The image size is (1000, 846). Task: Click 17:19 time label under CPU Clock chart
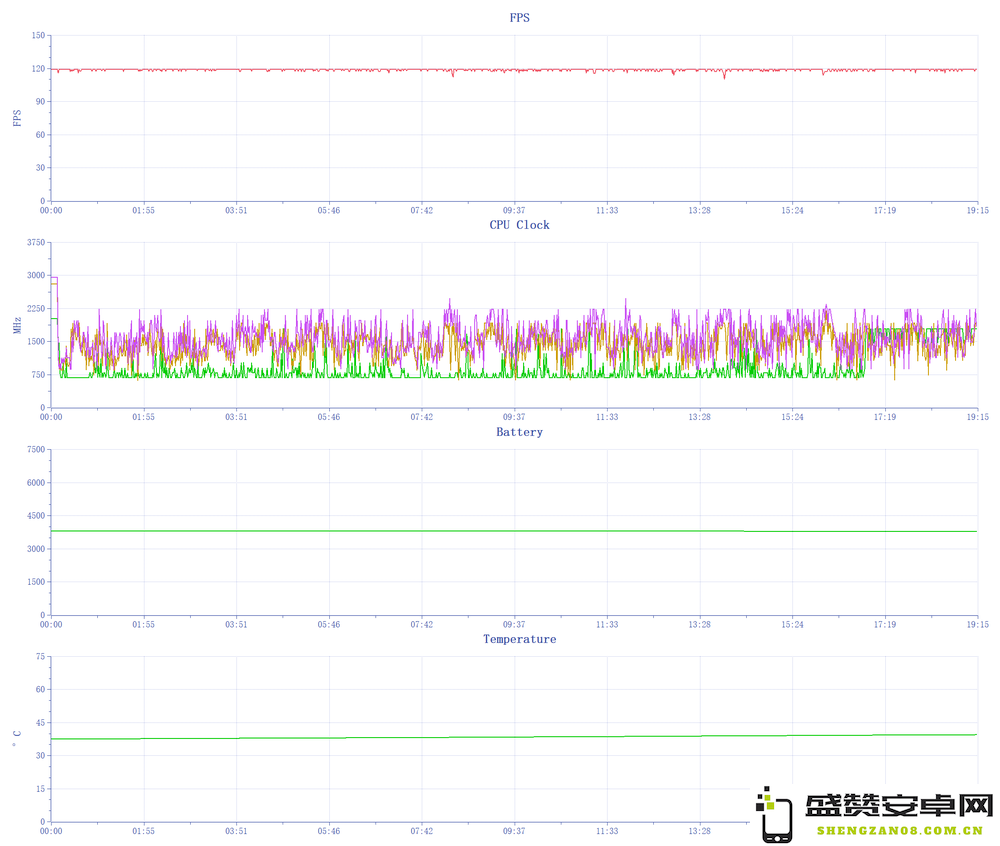click(x=885, y=417)
